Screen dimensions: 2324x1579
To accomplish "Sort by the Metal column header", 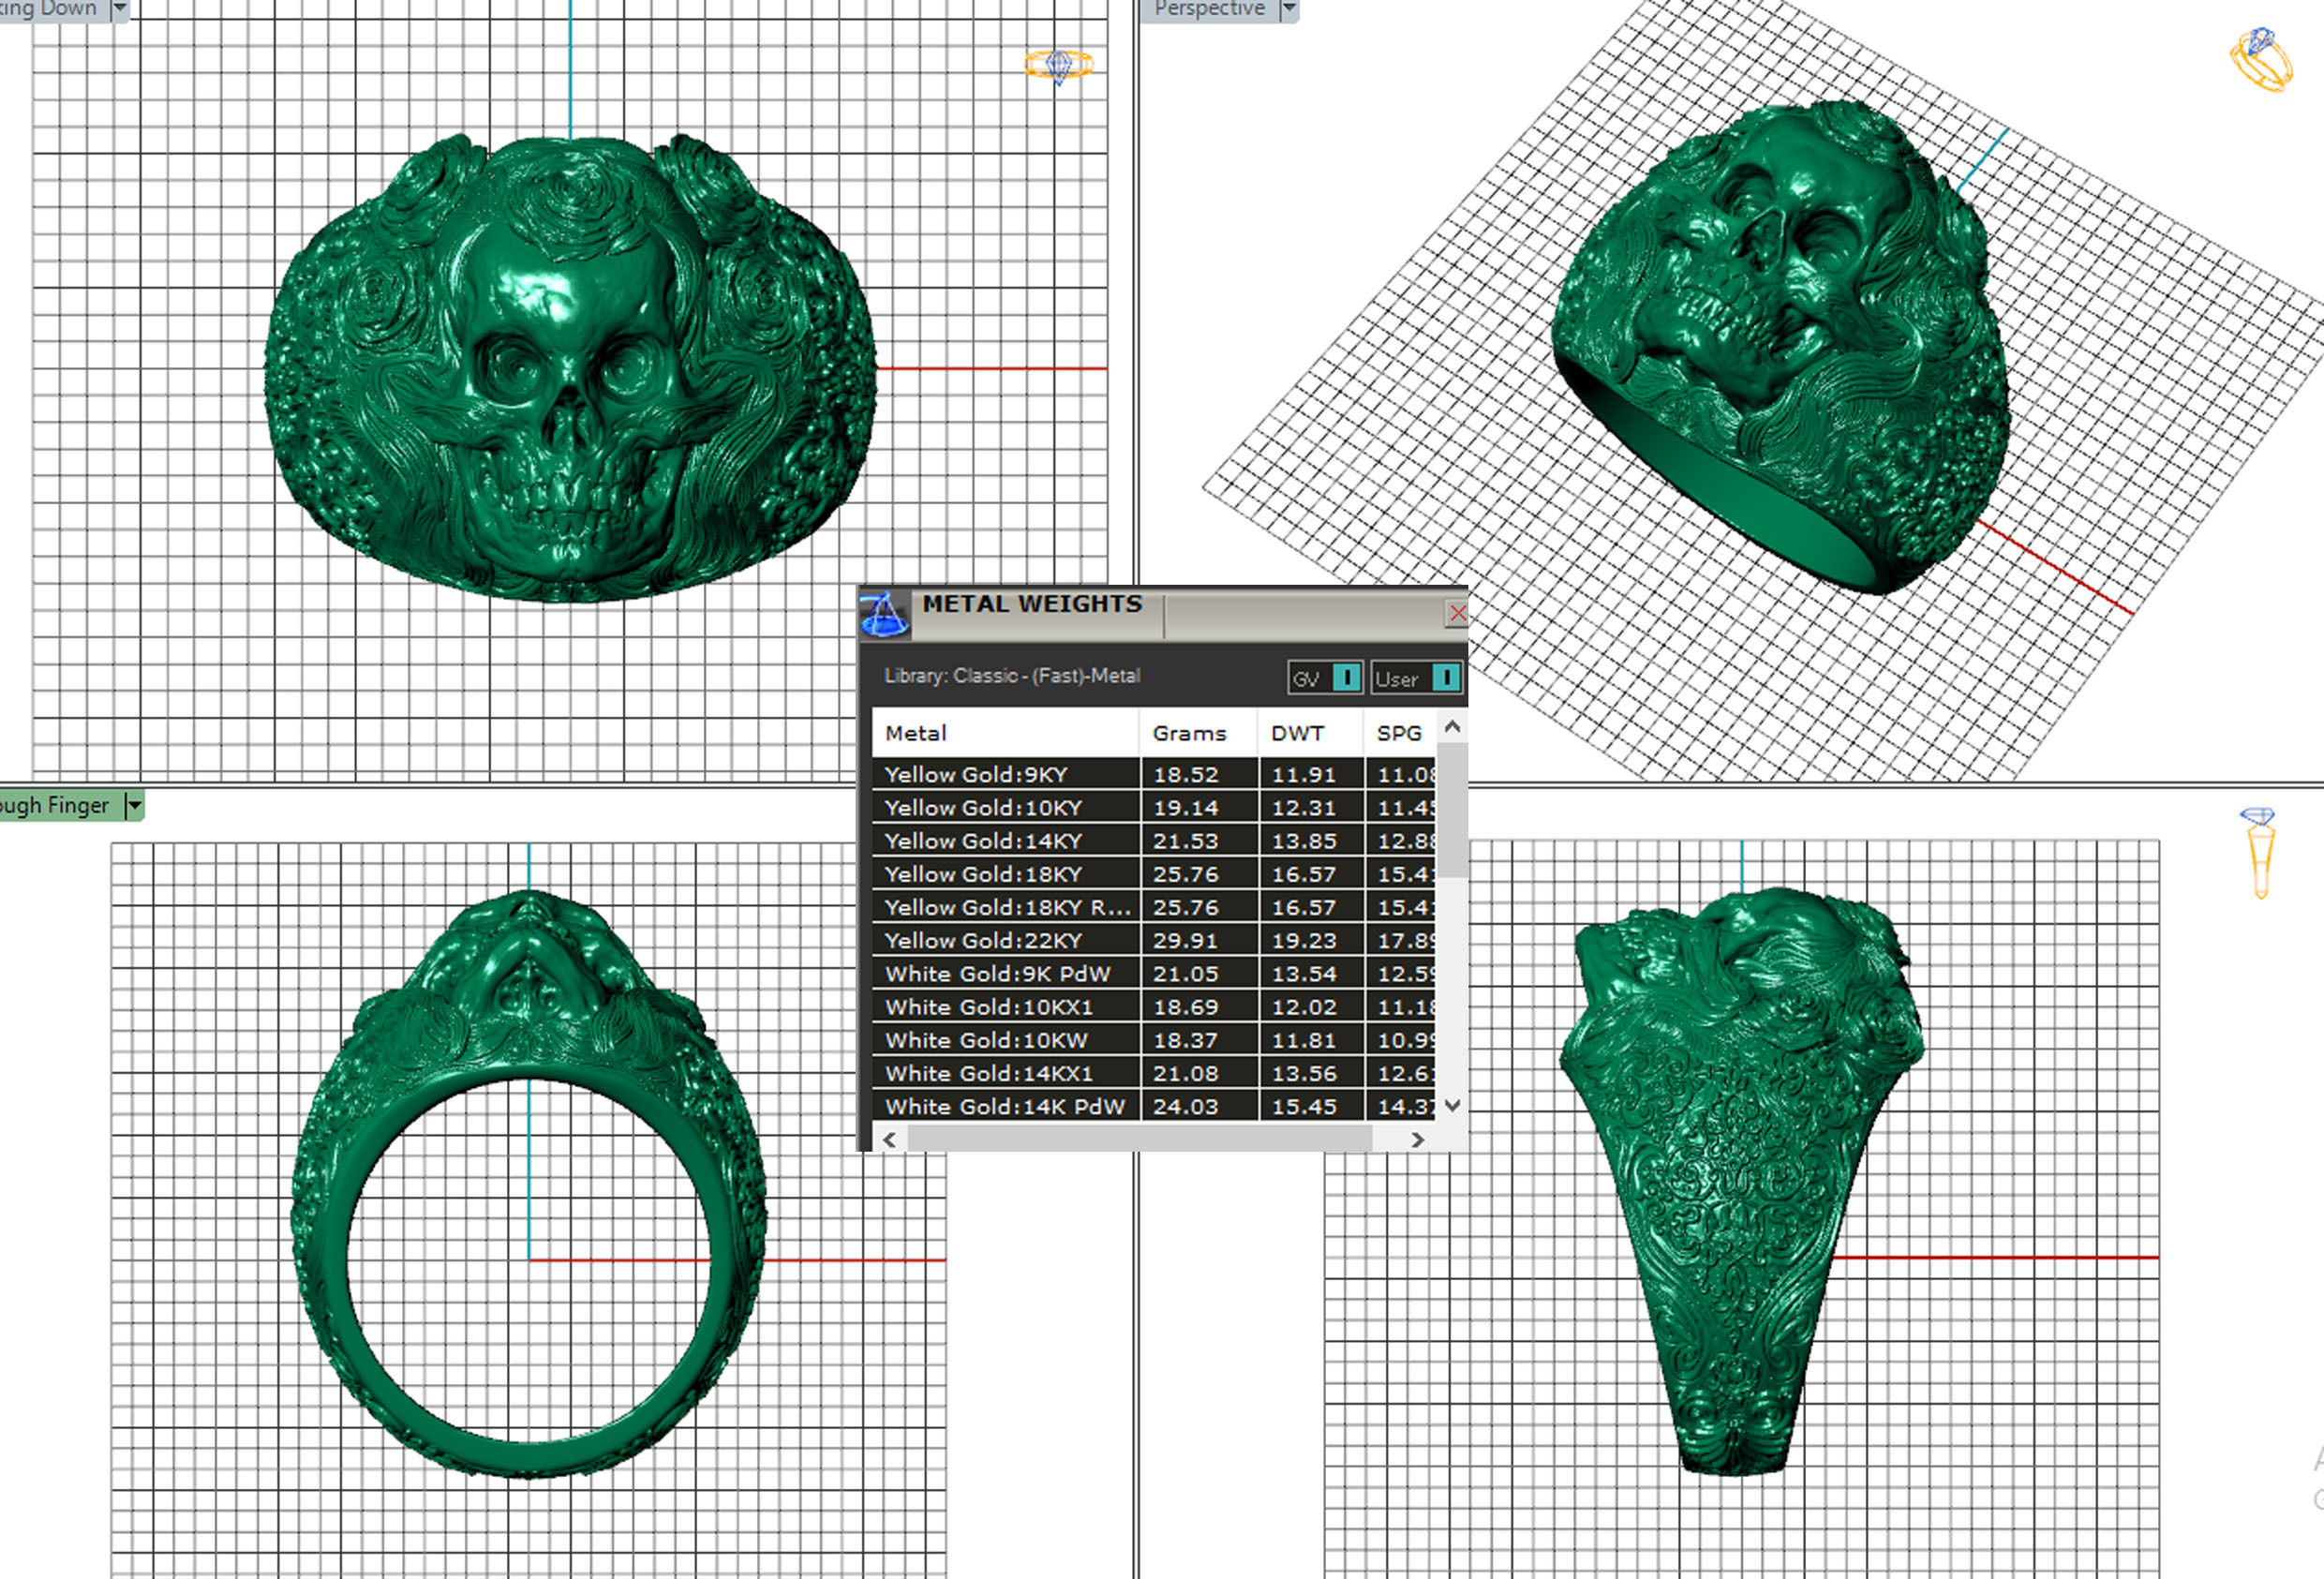I will coord(1005,733).
